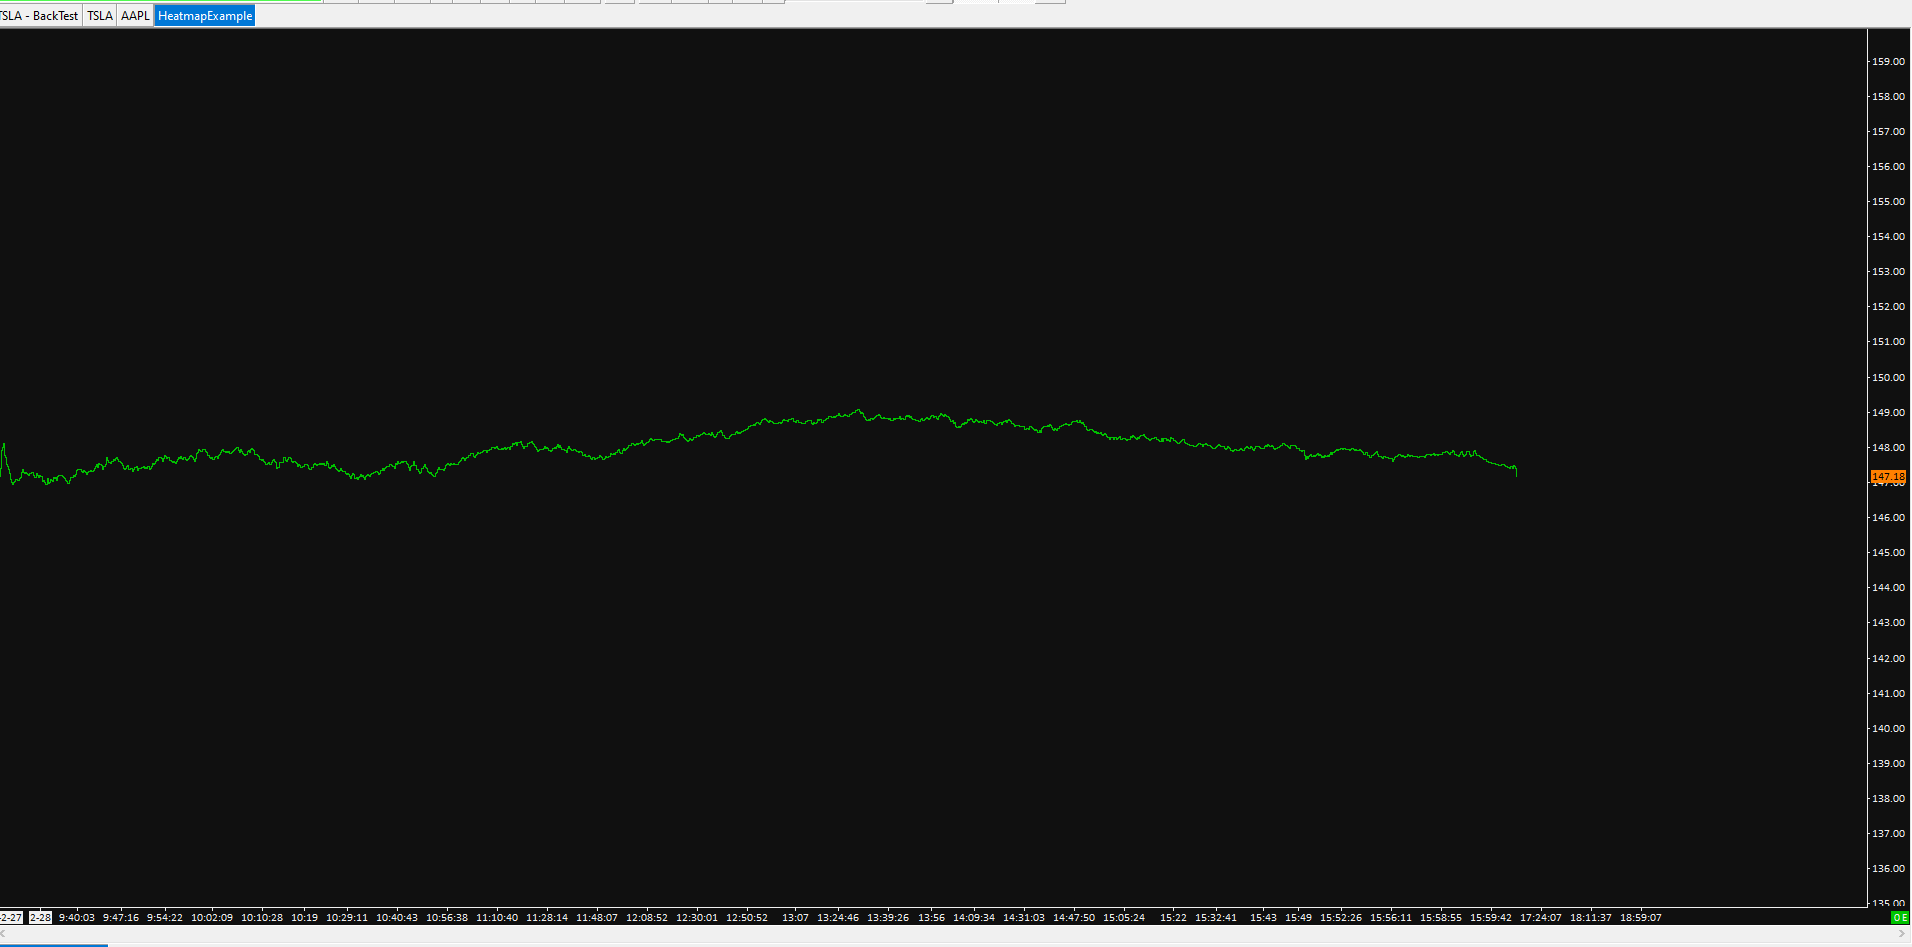Click the 159.00 price scale label

1888,62
